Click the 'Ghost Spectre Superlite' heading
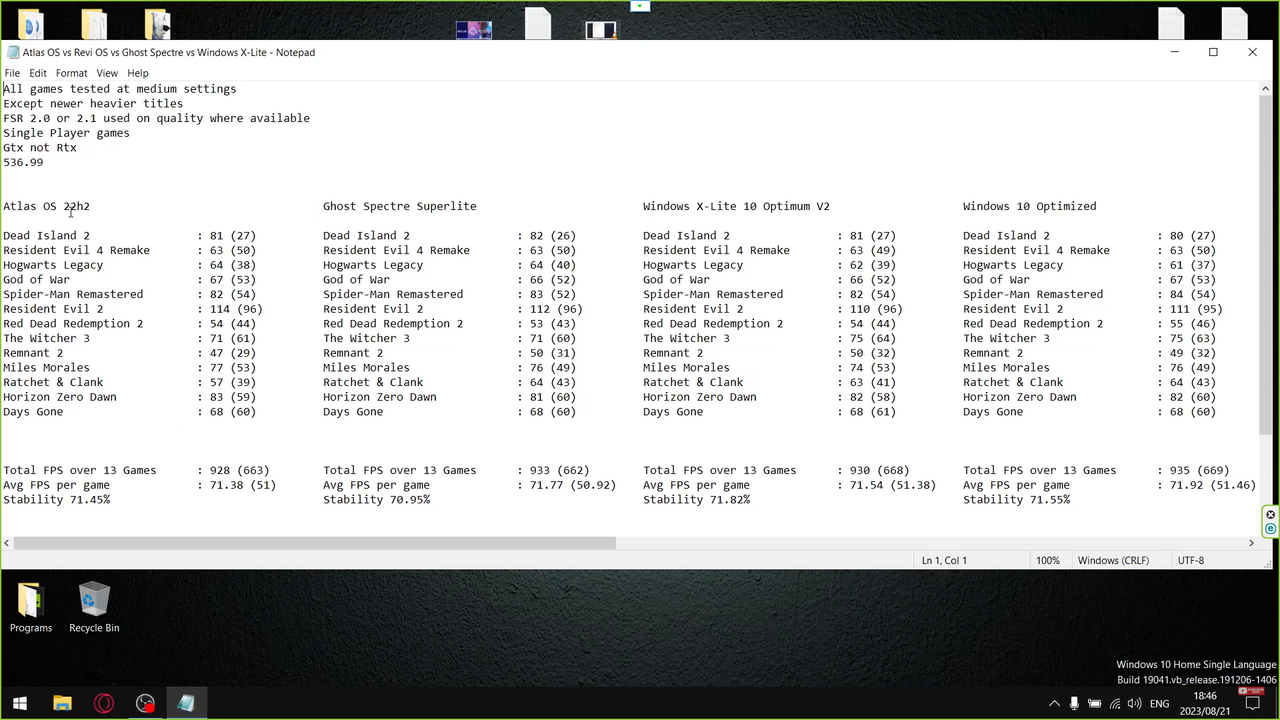 click(400, 206)
